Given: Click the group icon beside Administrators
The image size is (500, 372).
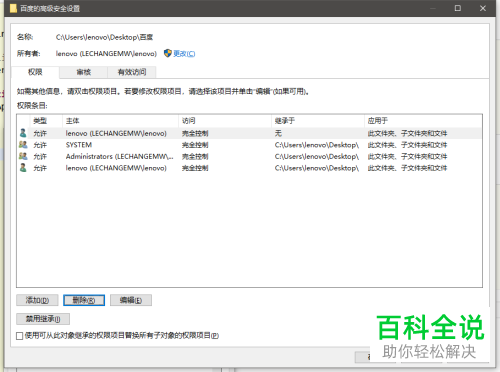Looking at the screenshot, I should pos(23,156).
